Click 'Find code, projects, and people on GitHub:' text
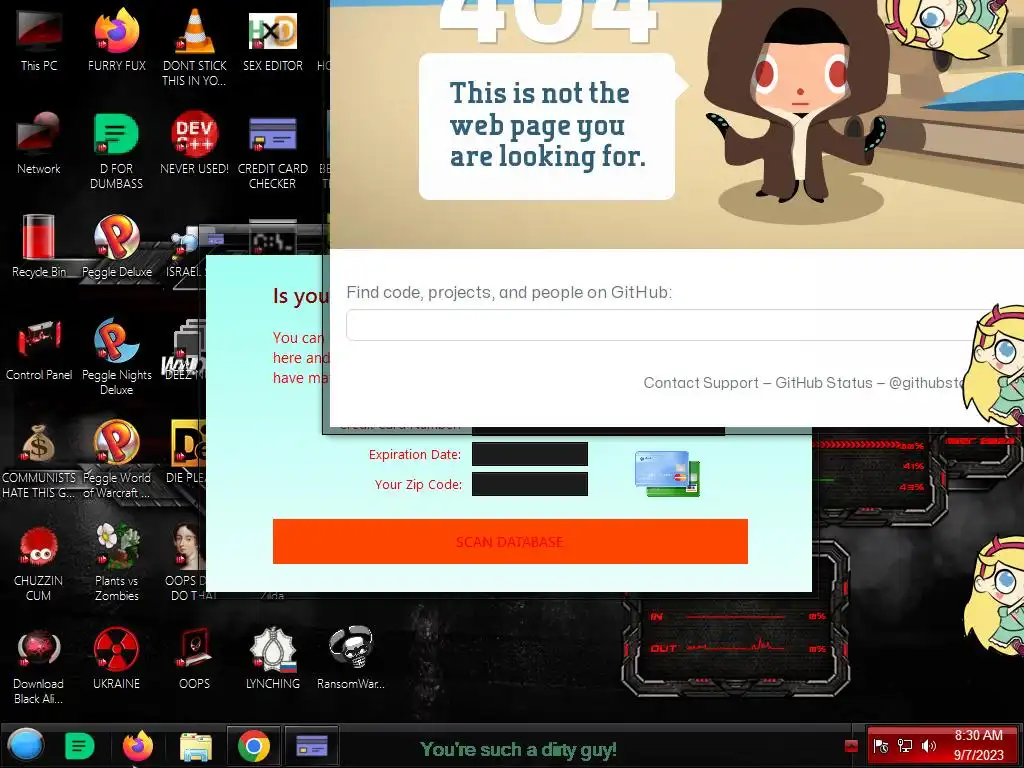The image size is (1024, 768). (509, 292)
